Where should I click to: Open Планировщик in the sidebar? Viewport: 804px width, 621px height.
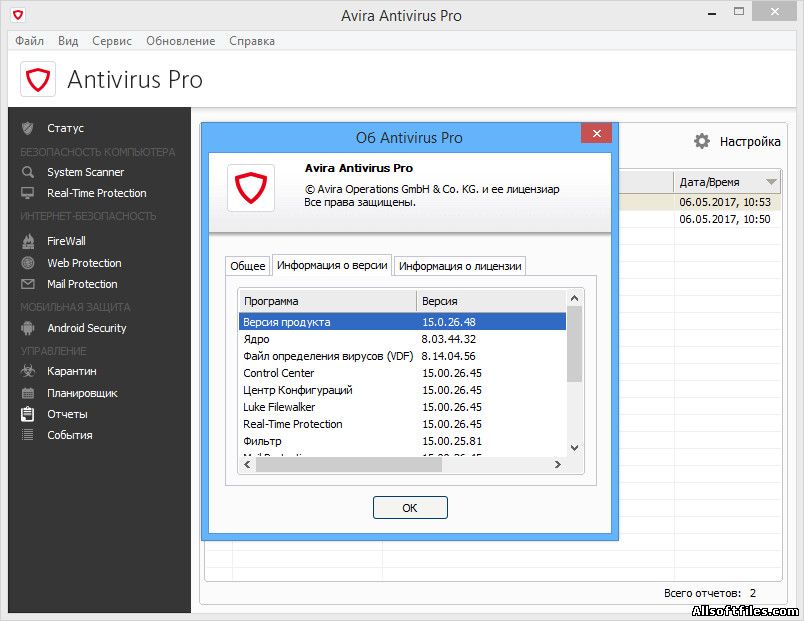[x=82, y=393]
